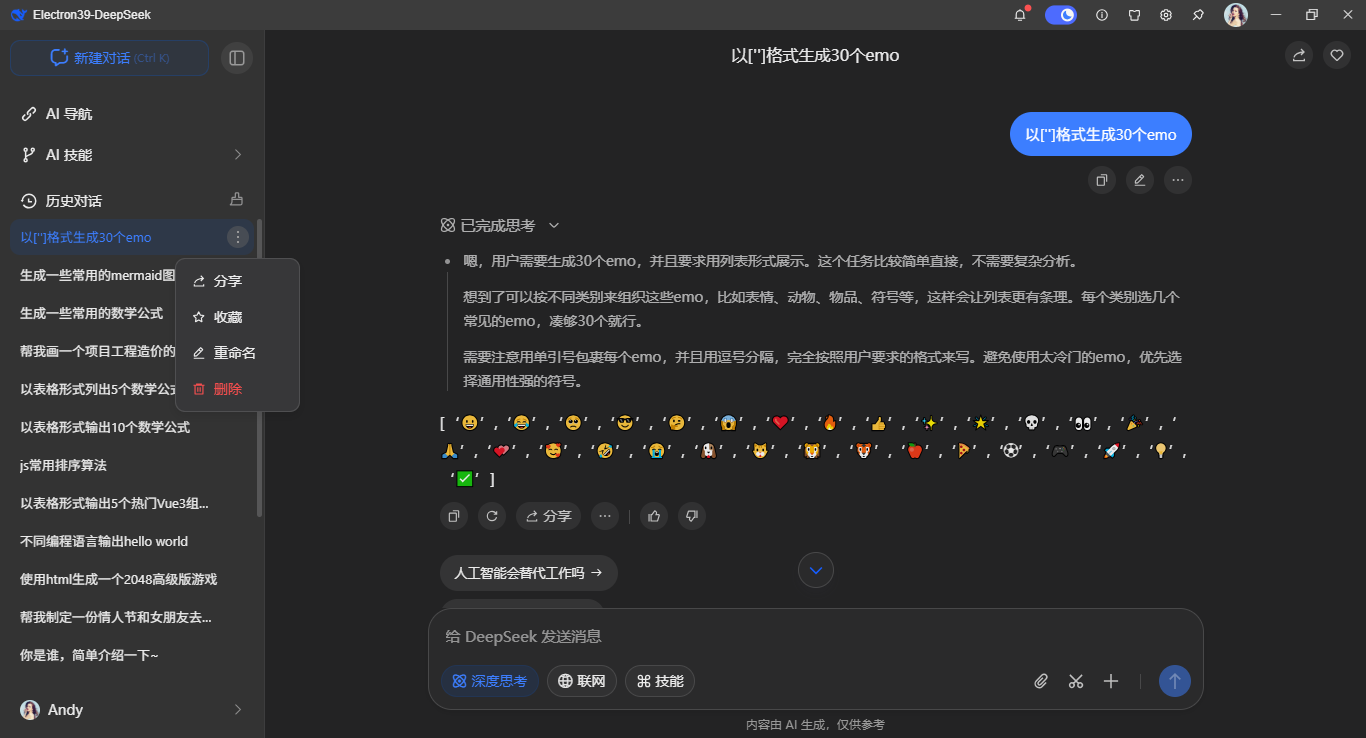Enable the 联网 web search mode
Screen dimensions: 1366x738
click(581, 681)
